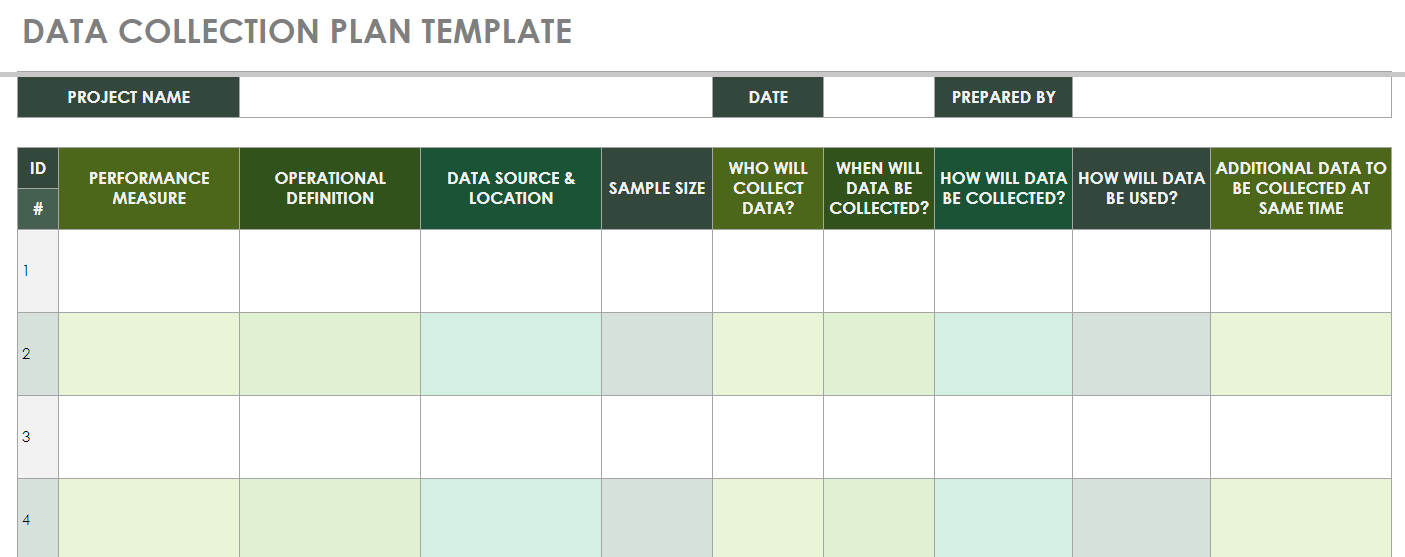Click row 3 Operational Definition cell
Image resolution: width=1405 pixels, height=557 pixels.
coord(330,437)
